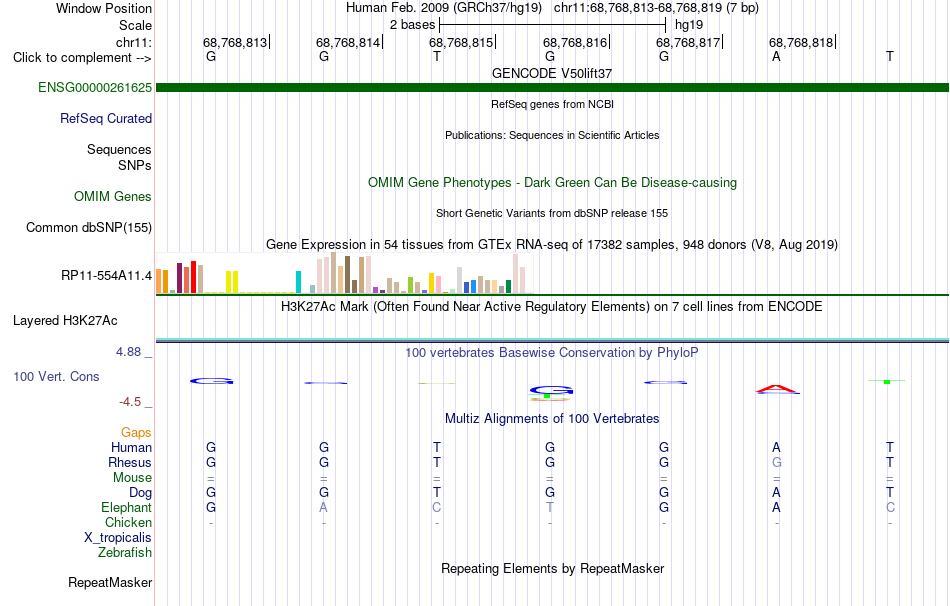The image size is (950, 606).
Task: Select the Human species row label
Action: coord(131,447)
